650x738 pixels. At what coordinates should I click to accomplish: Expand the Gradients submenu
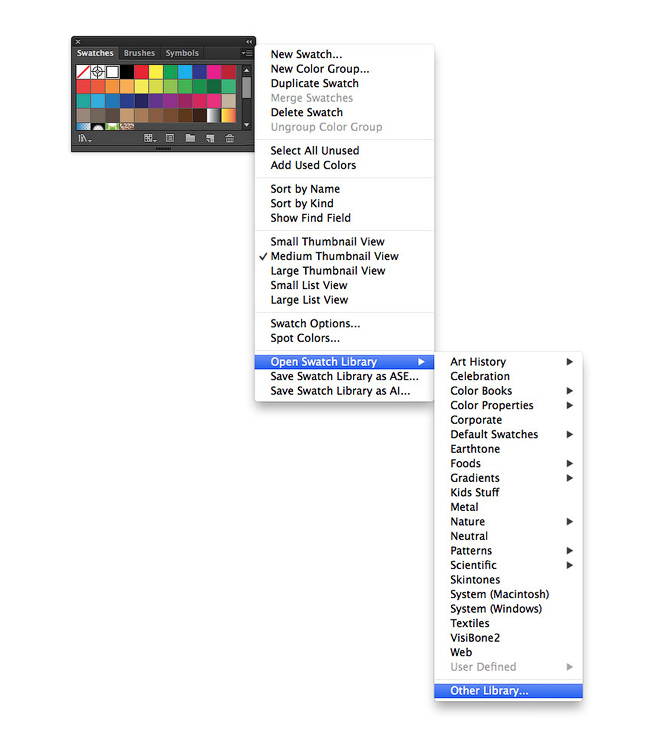(x=508, y=478)
